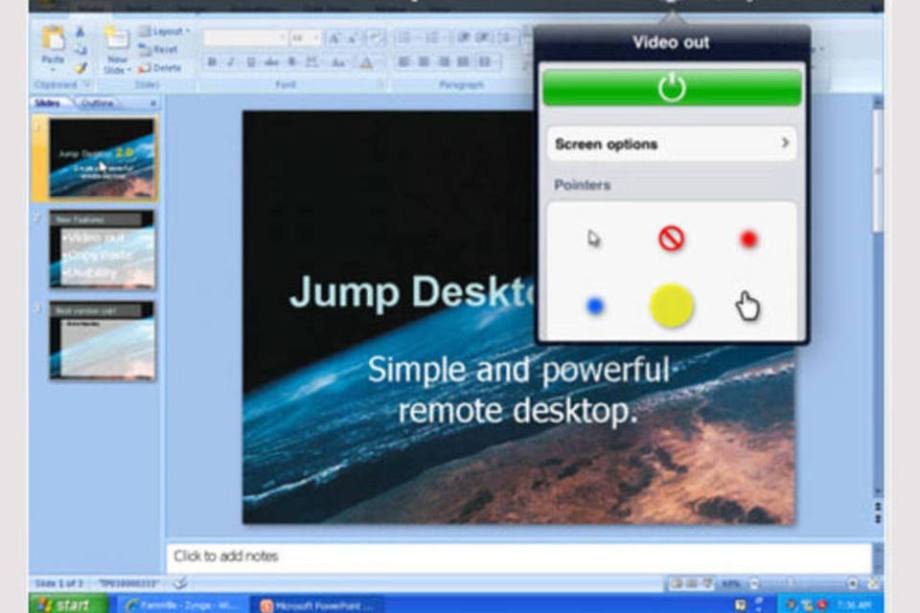Viewport: 920px width, 613px height.
Task: Apply Bold formatting
Action: point(212,62)
